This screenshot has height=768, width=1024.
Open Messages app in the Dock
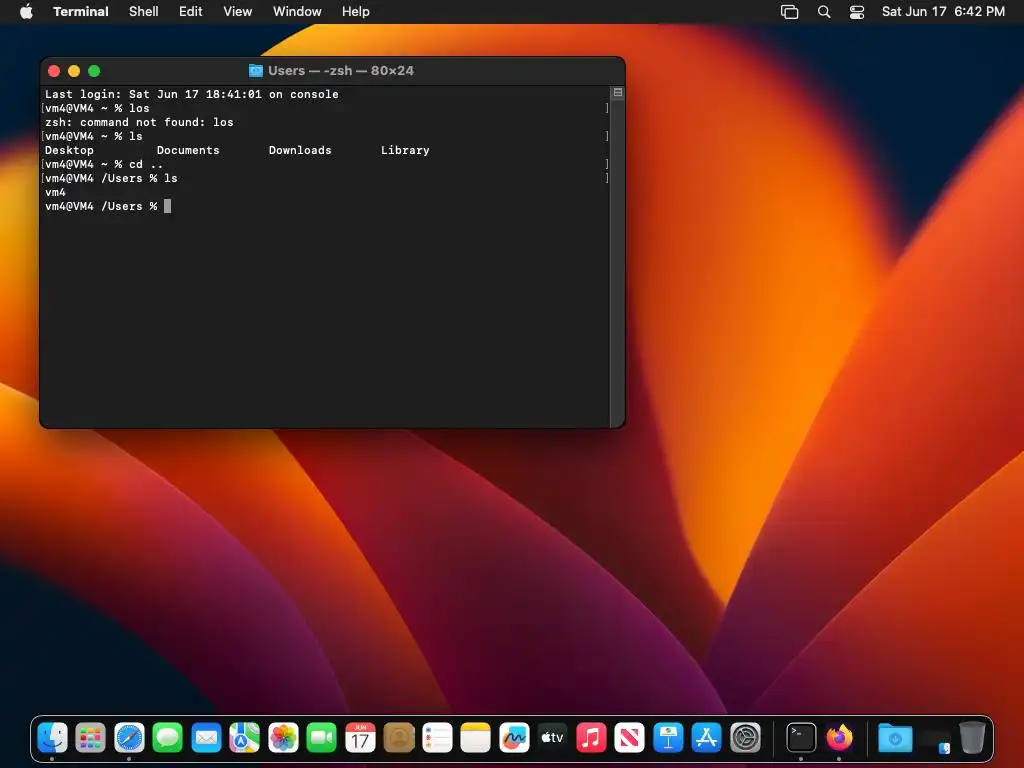click(168, 738)
